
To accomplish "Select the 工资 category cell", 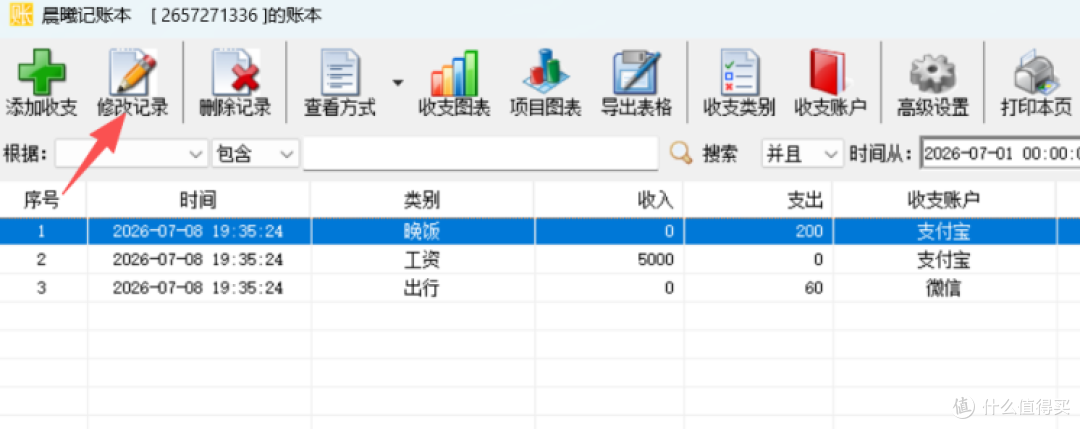I will [422, 260].
